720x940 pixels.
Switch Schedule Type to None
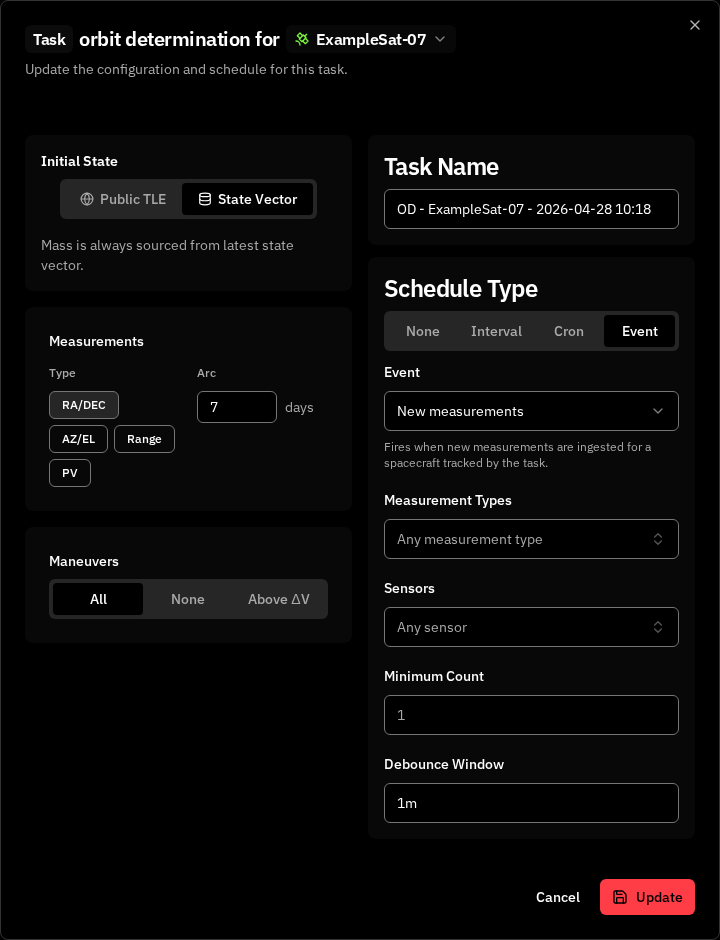[423, 331]
